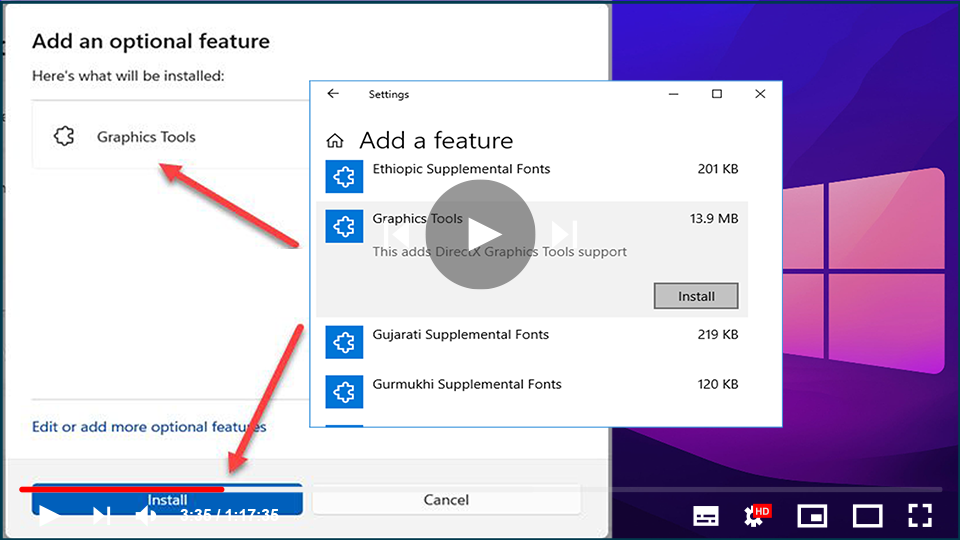Skip to the next video
Viewport: 960px width, 540px height.
(x=101, y=516)
